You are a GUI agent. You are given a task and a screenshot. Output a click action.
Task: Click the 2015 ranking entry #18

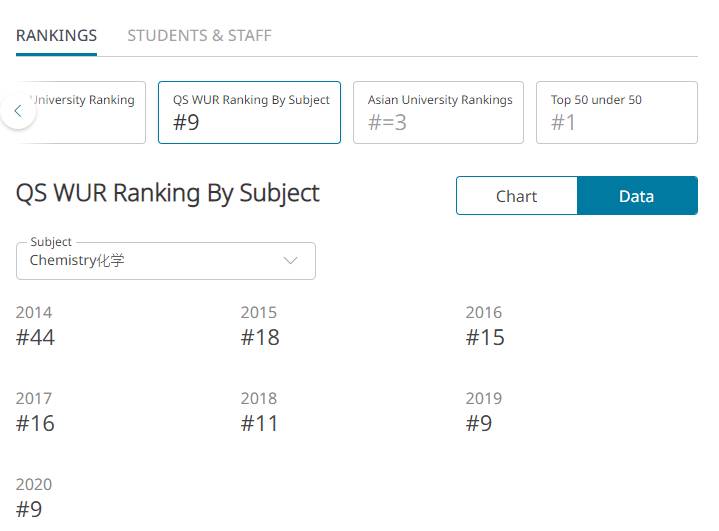pos(260,338)
